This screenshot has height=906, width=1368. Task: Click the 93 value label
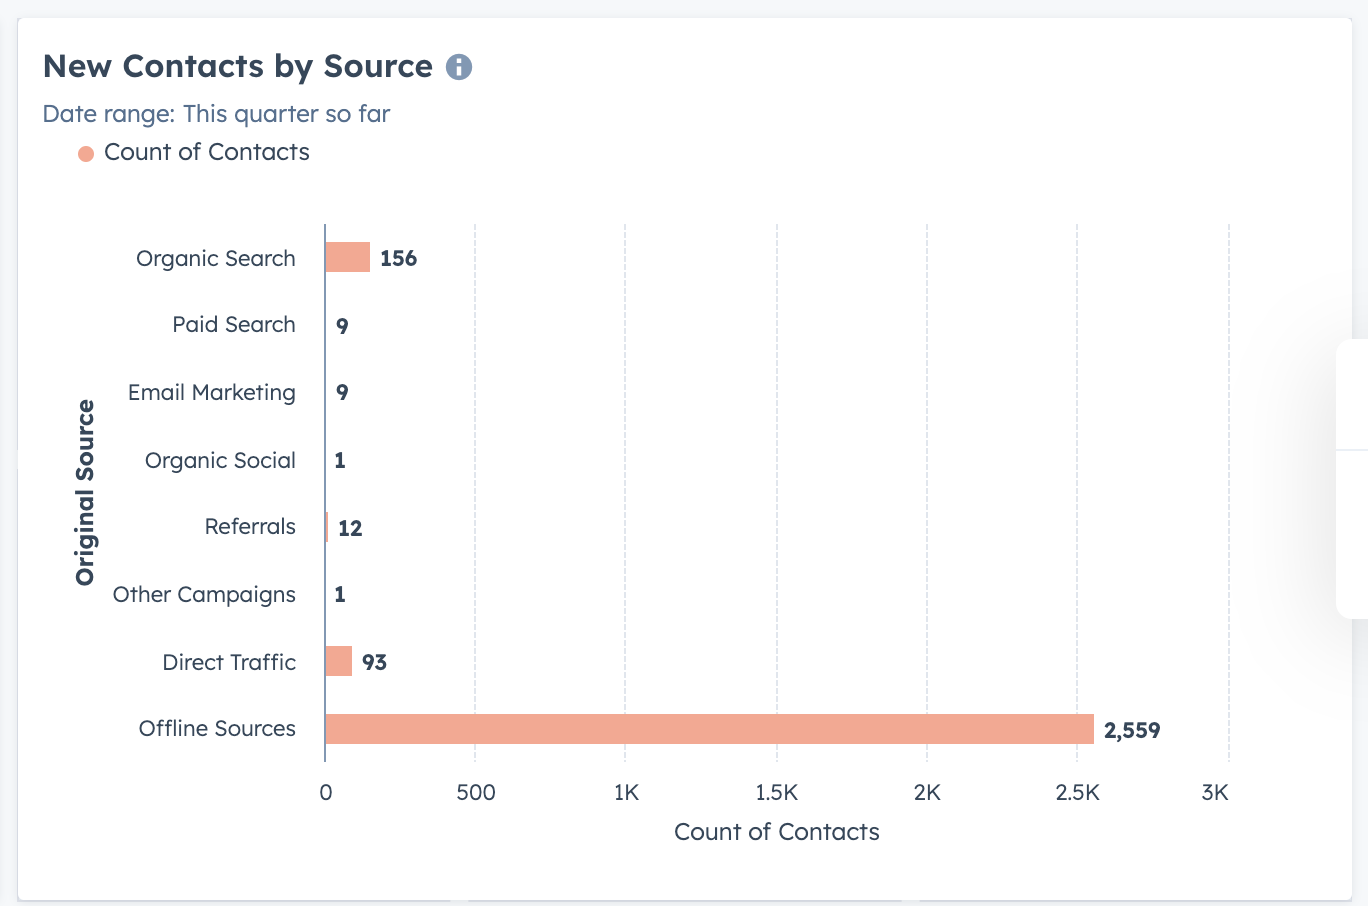pyautogui.click(x=374, y=662)
